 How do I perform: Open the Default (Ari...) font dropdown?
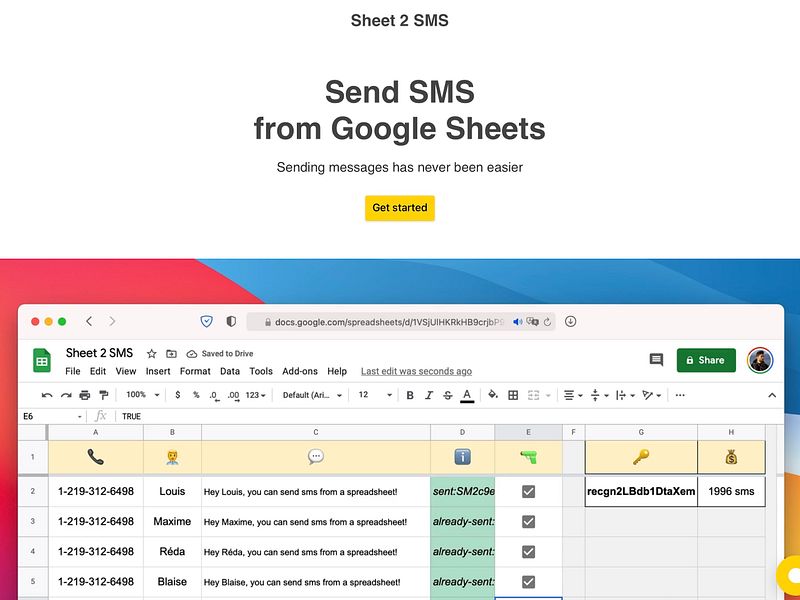(312, 395)
